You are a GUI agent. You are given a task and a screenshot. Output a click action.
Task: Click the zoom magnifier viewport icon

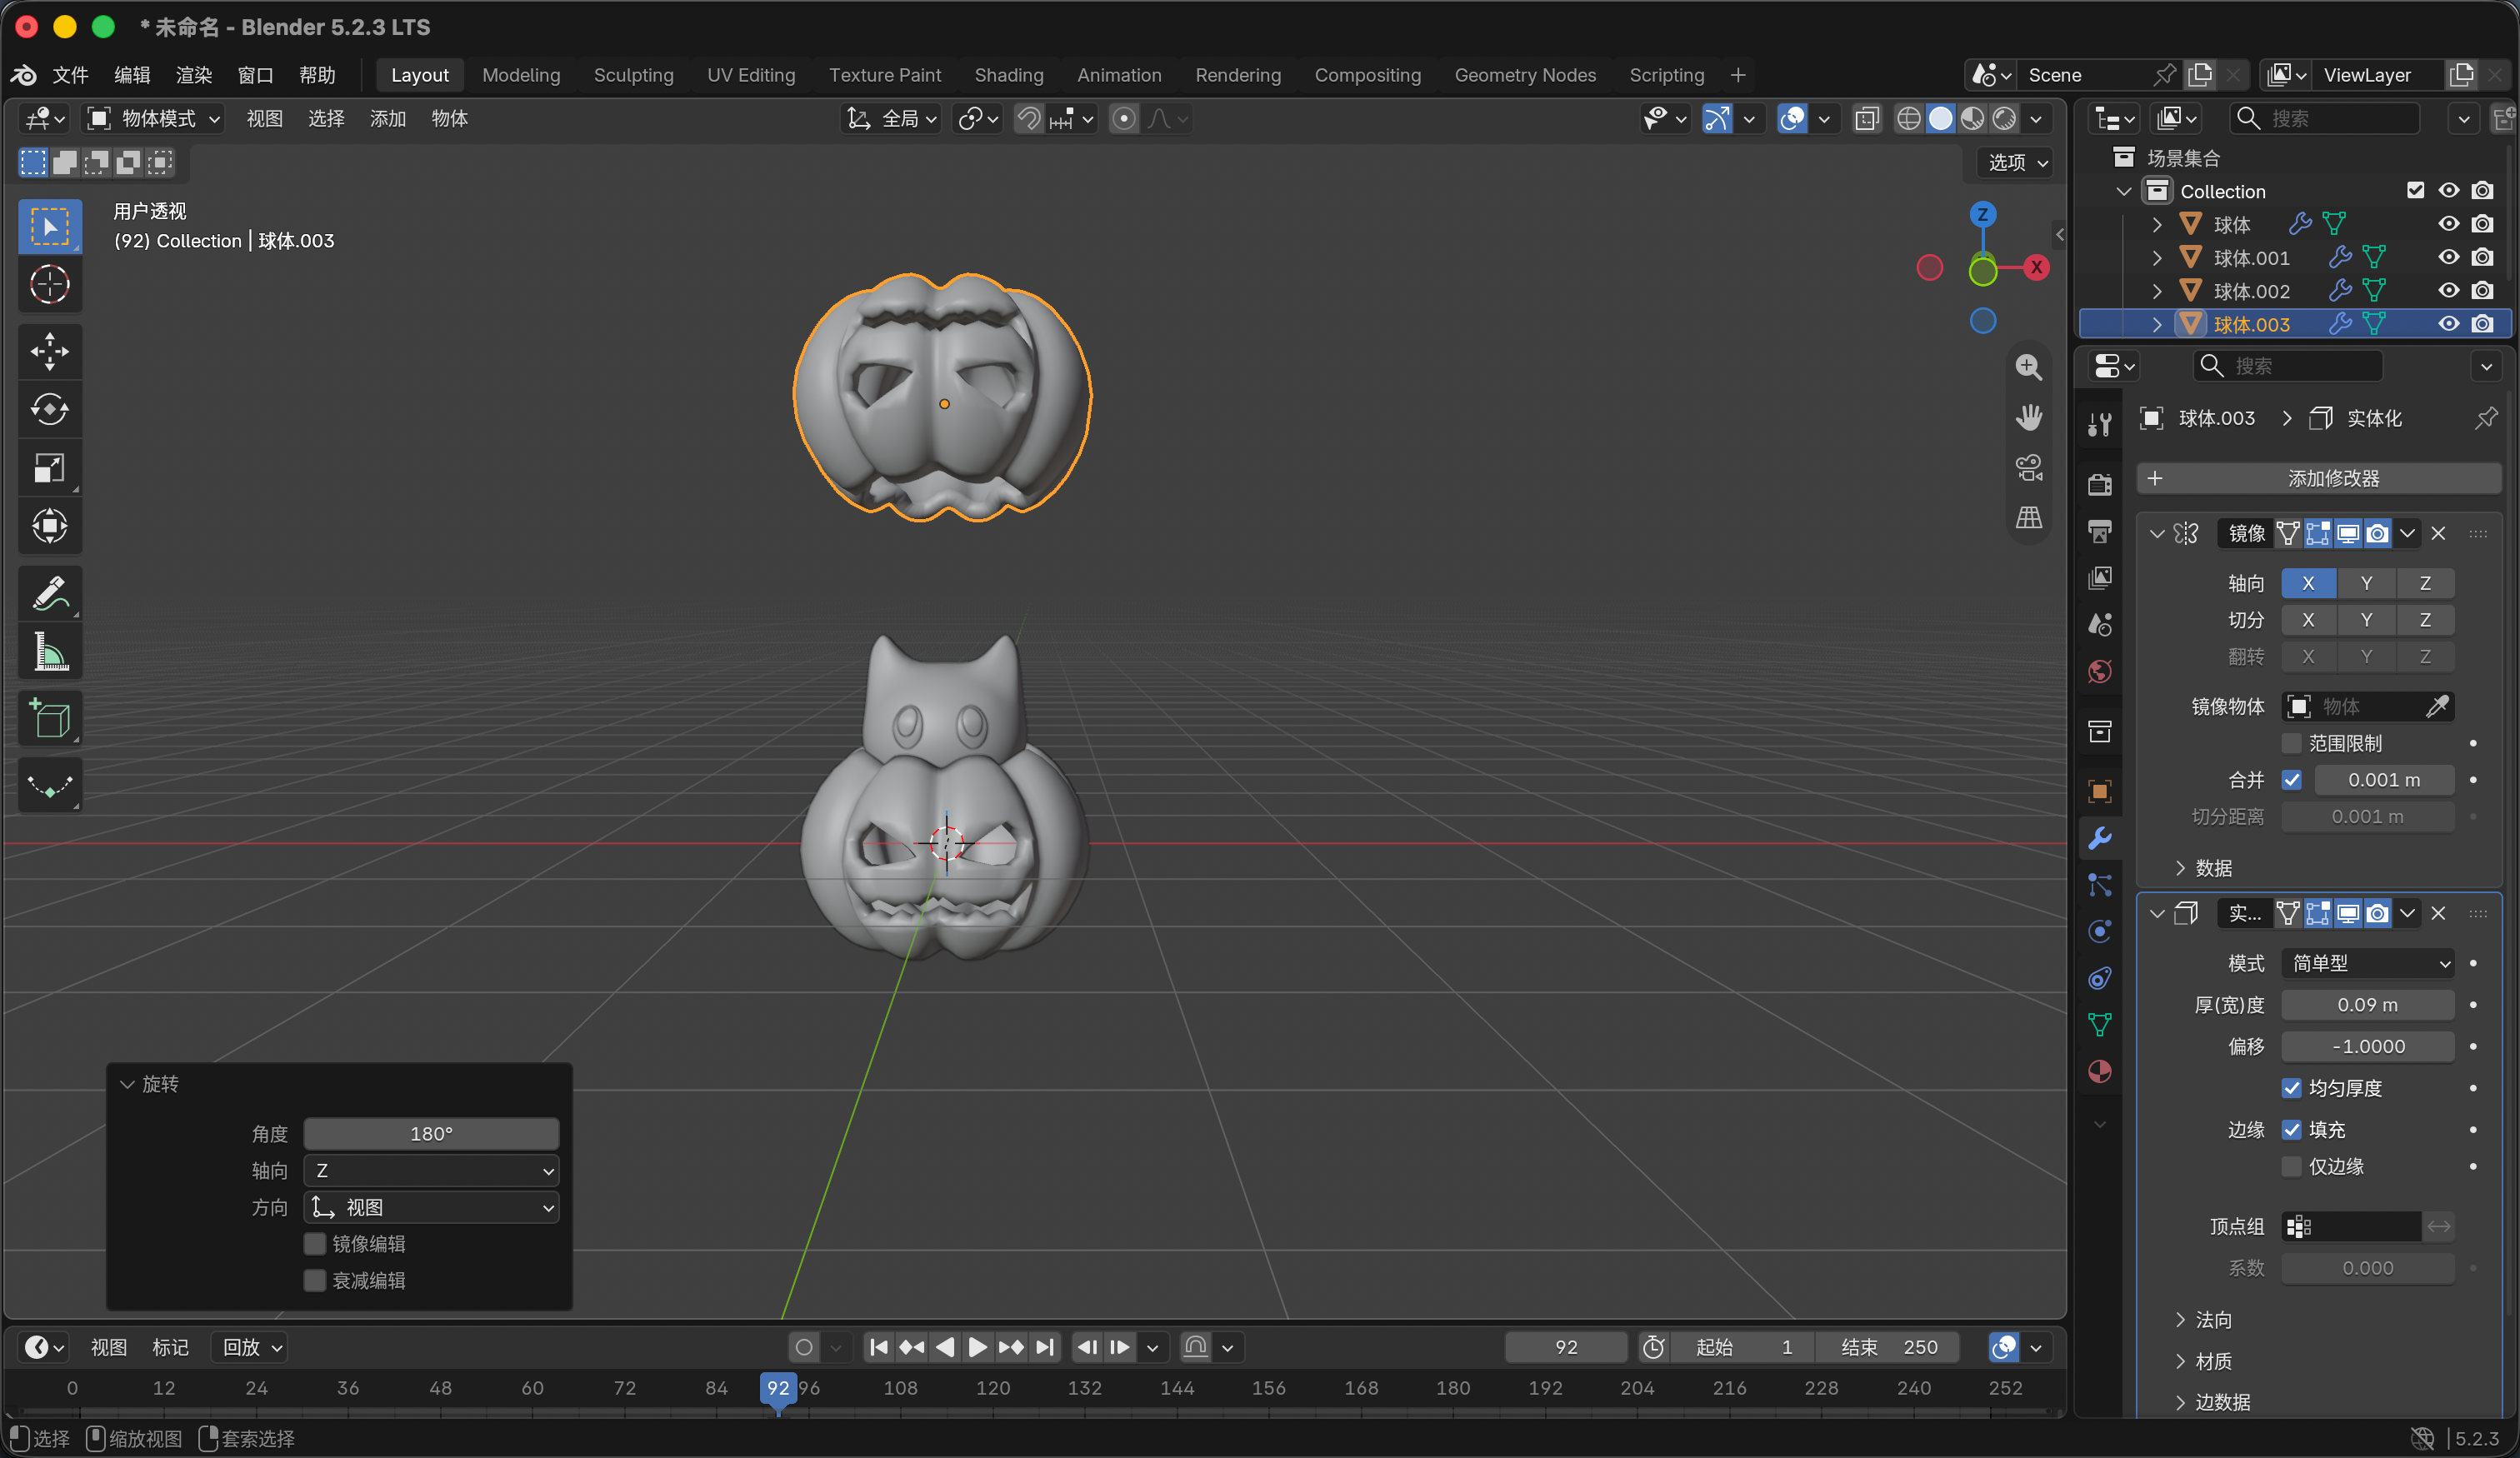click(x=2028, y=367)
